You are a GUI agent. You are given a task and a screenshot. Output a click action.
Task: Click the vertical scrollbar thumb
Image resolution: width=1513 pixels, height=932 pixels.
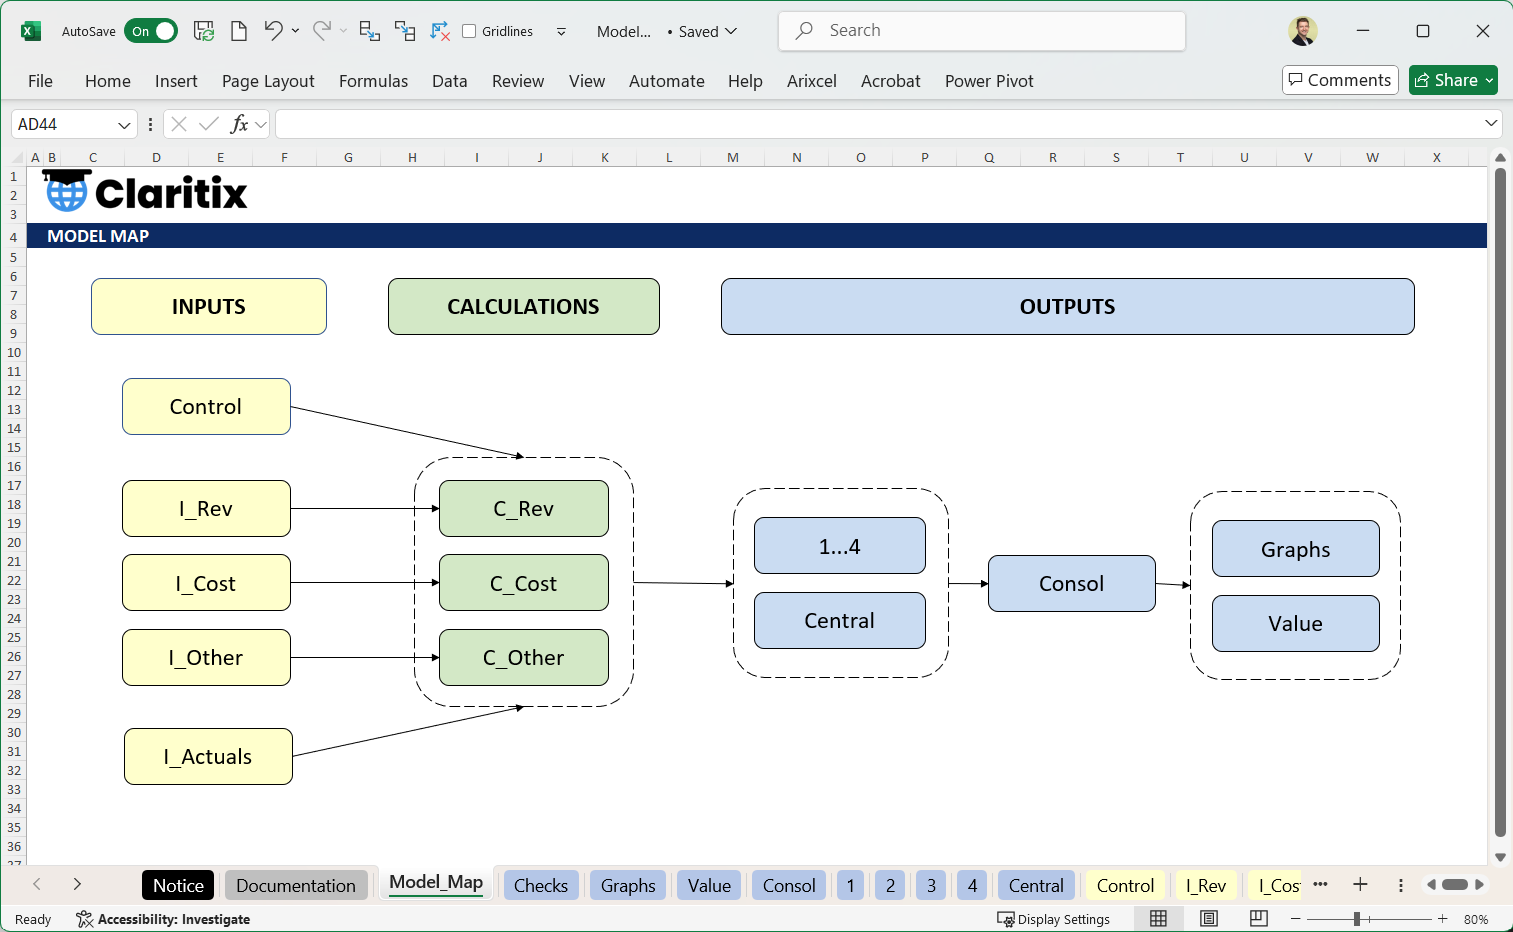tap(1500, 502)
